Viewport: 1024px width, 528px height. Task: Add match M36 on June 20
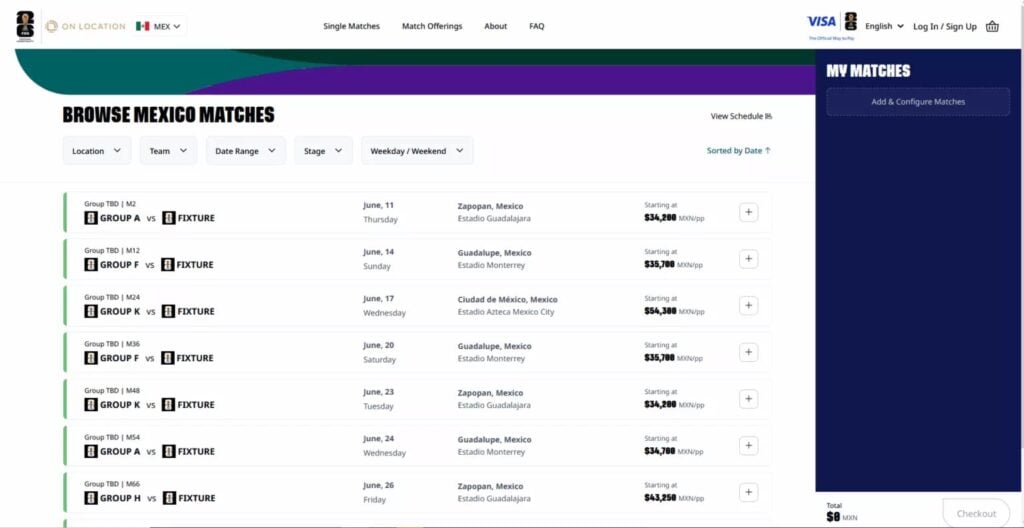(749, 352)
